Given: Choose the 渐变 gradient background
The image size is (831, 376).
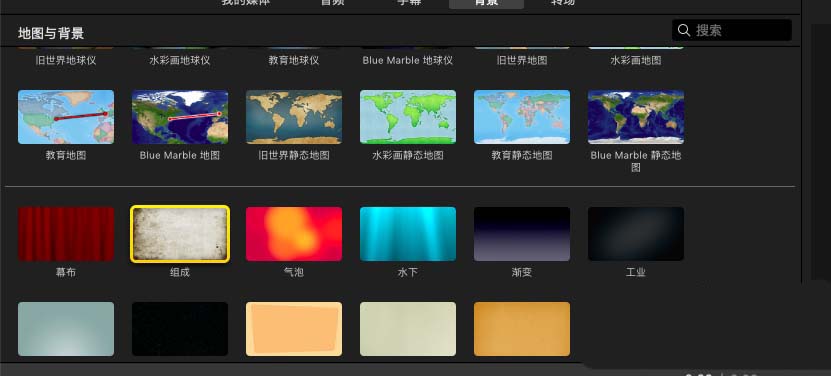Looking at the screenshot, I should point(521,234).
